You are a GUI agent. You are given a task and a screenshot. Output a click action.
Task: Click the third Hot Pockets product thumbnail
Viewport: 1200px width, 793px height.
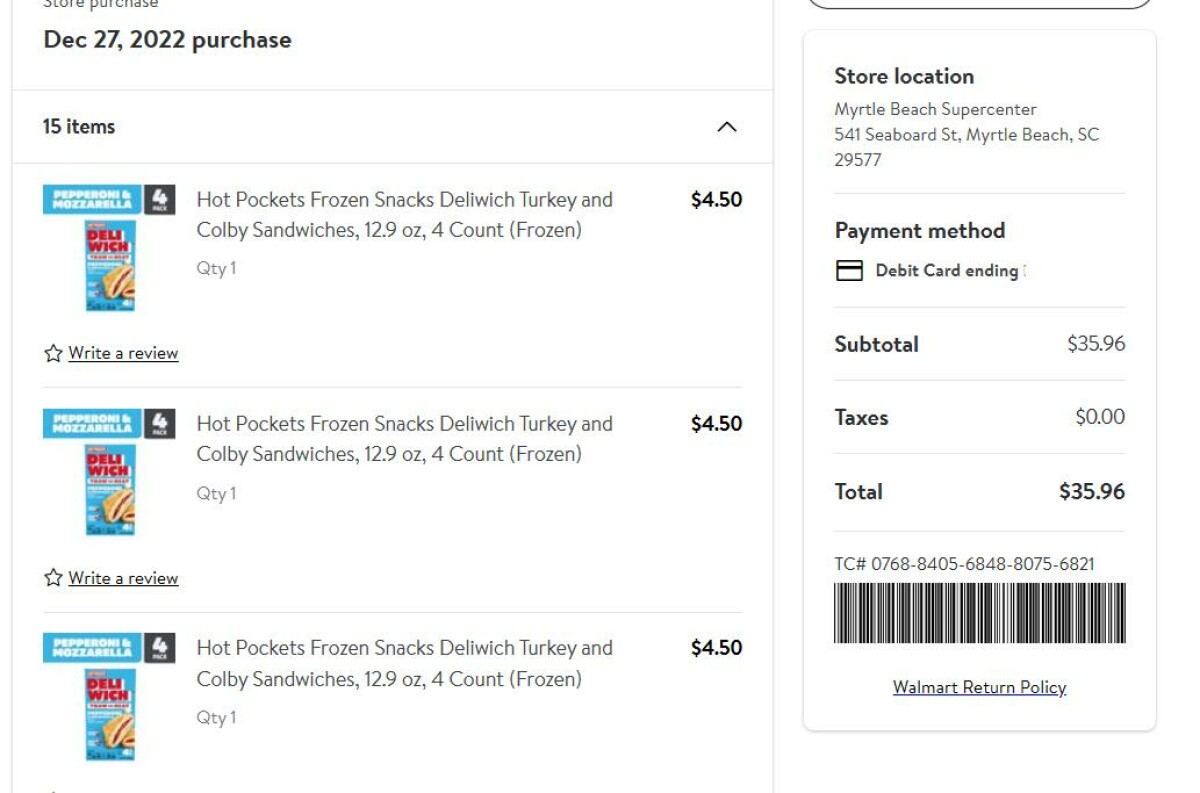pos(109,697)
